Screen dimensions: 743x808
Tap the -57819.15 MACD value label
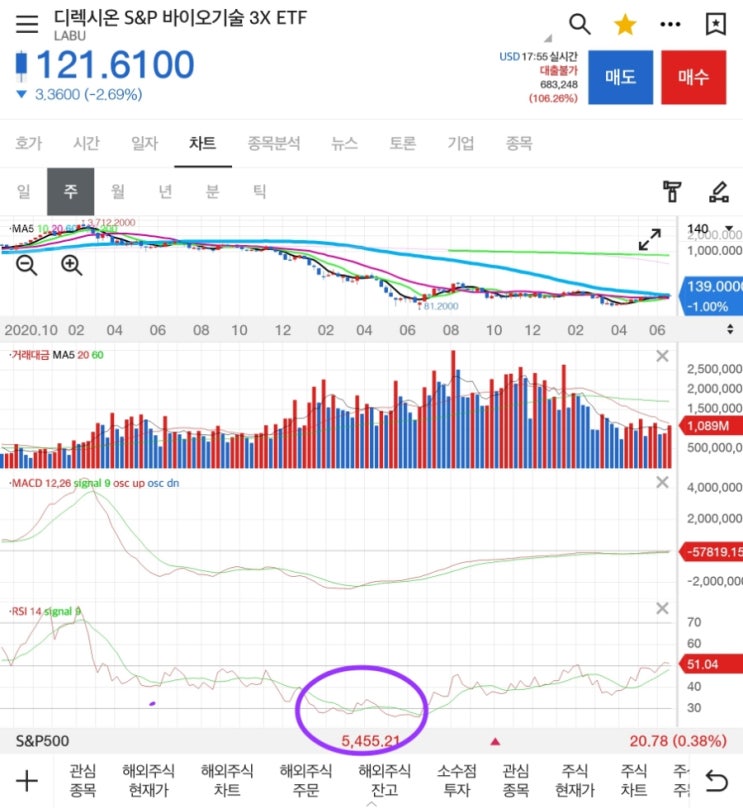(x=712, y=552)
